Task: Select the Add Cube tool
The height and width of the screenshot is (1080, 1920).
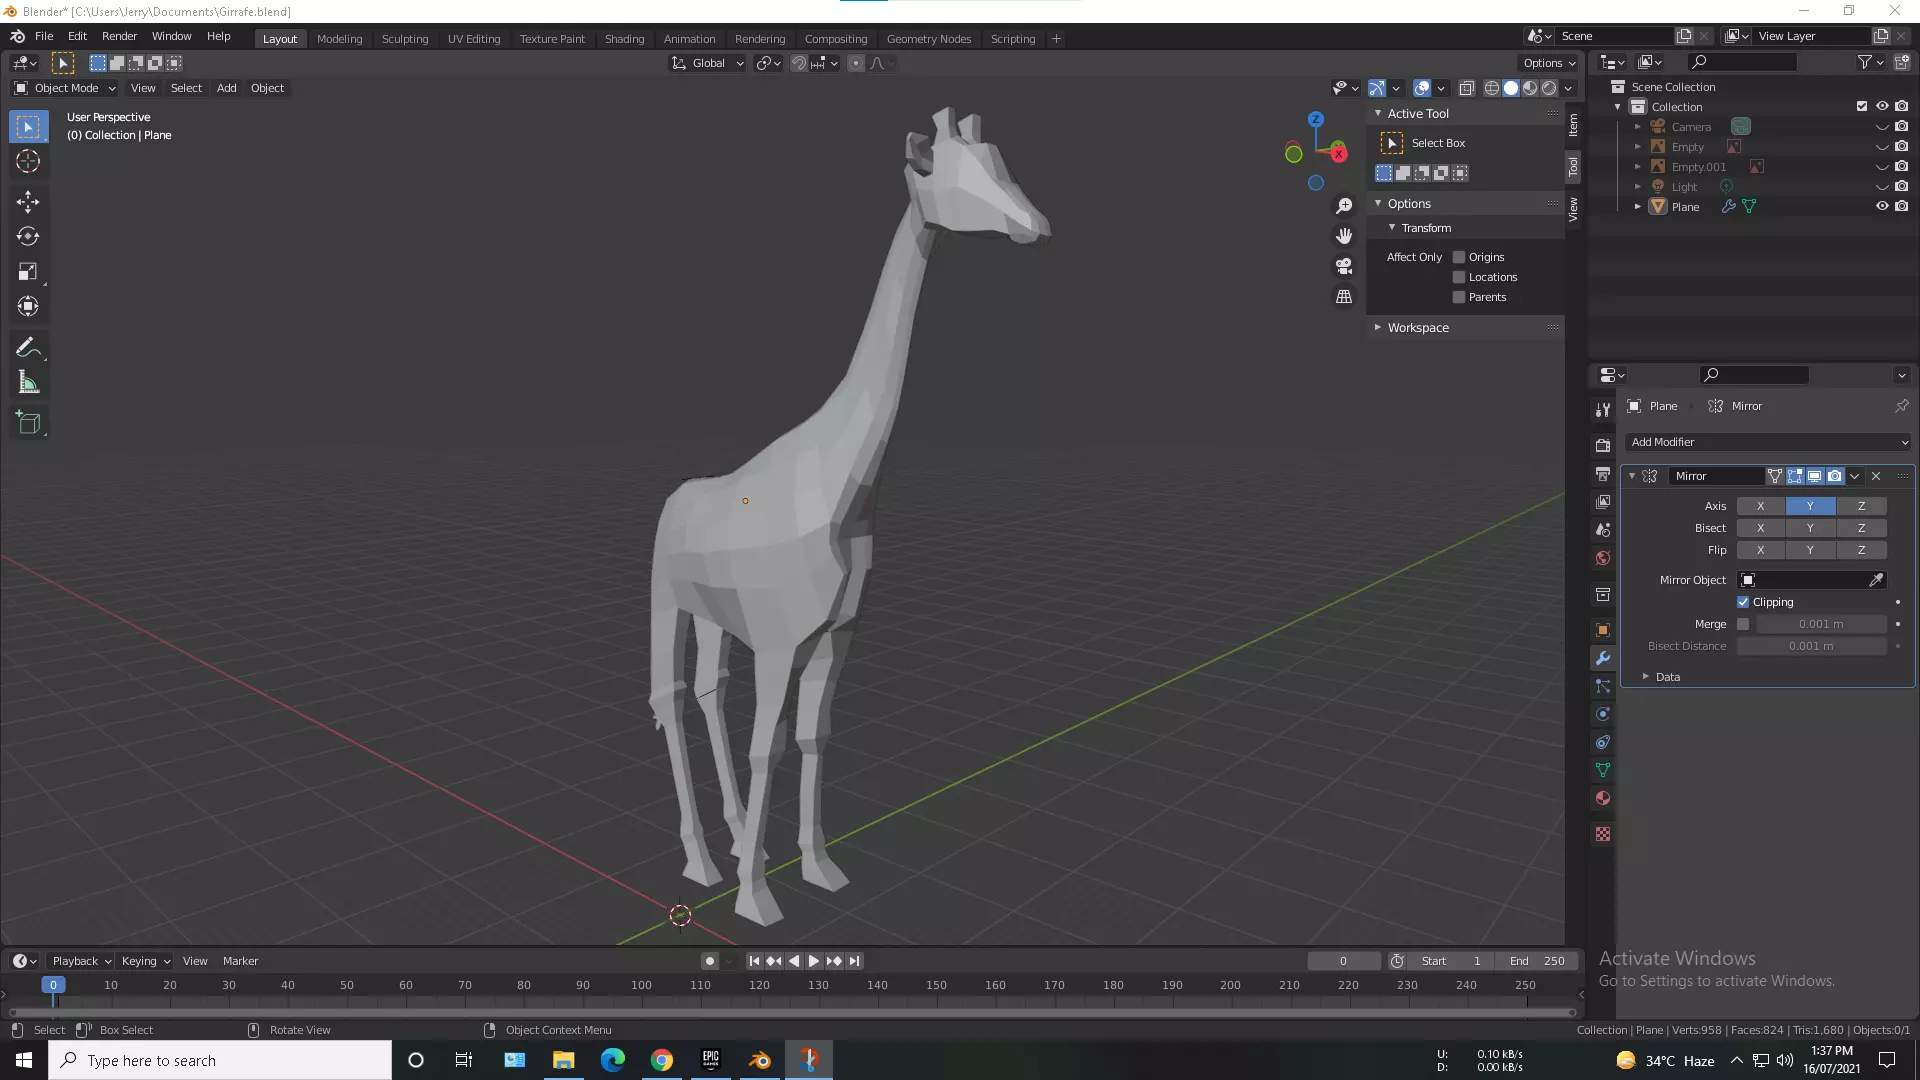Action: tap(28, 422)
